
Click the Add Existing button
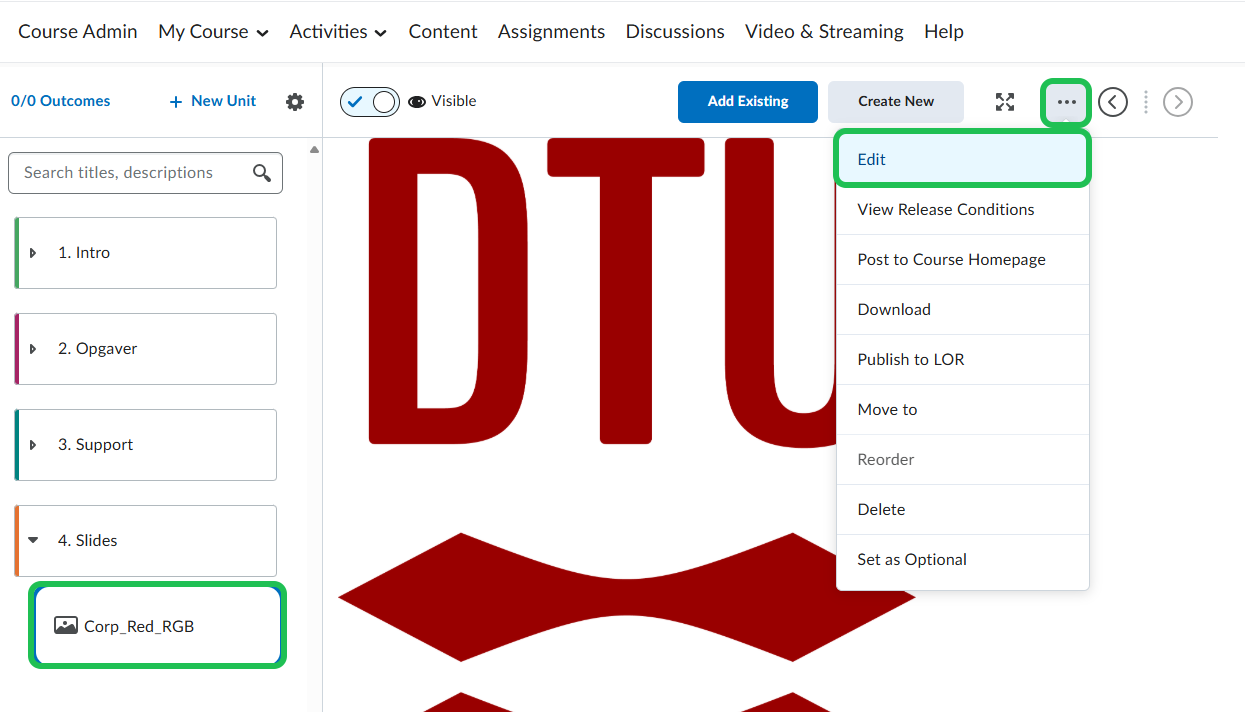click(747, 102)
